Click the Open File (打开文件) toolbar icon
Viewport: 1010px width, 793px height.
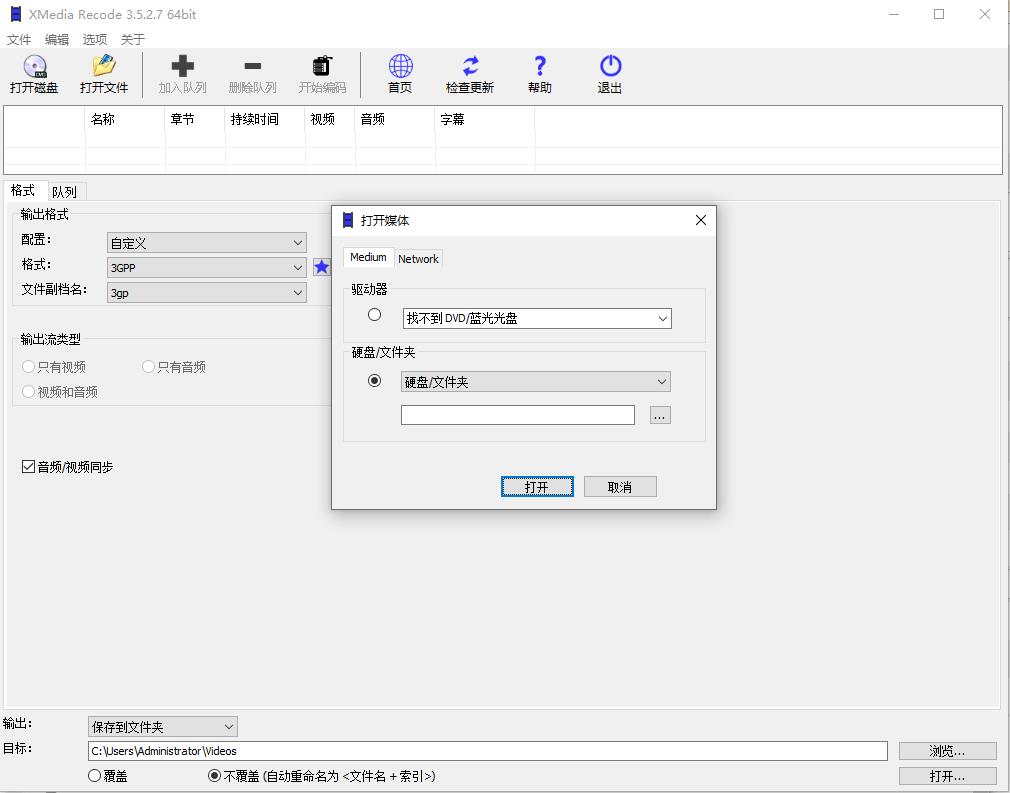[104, 66]
